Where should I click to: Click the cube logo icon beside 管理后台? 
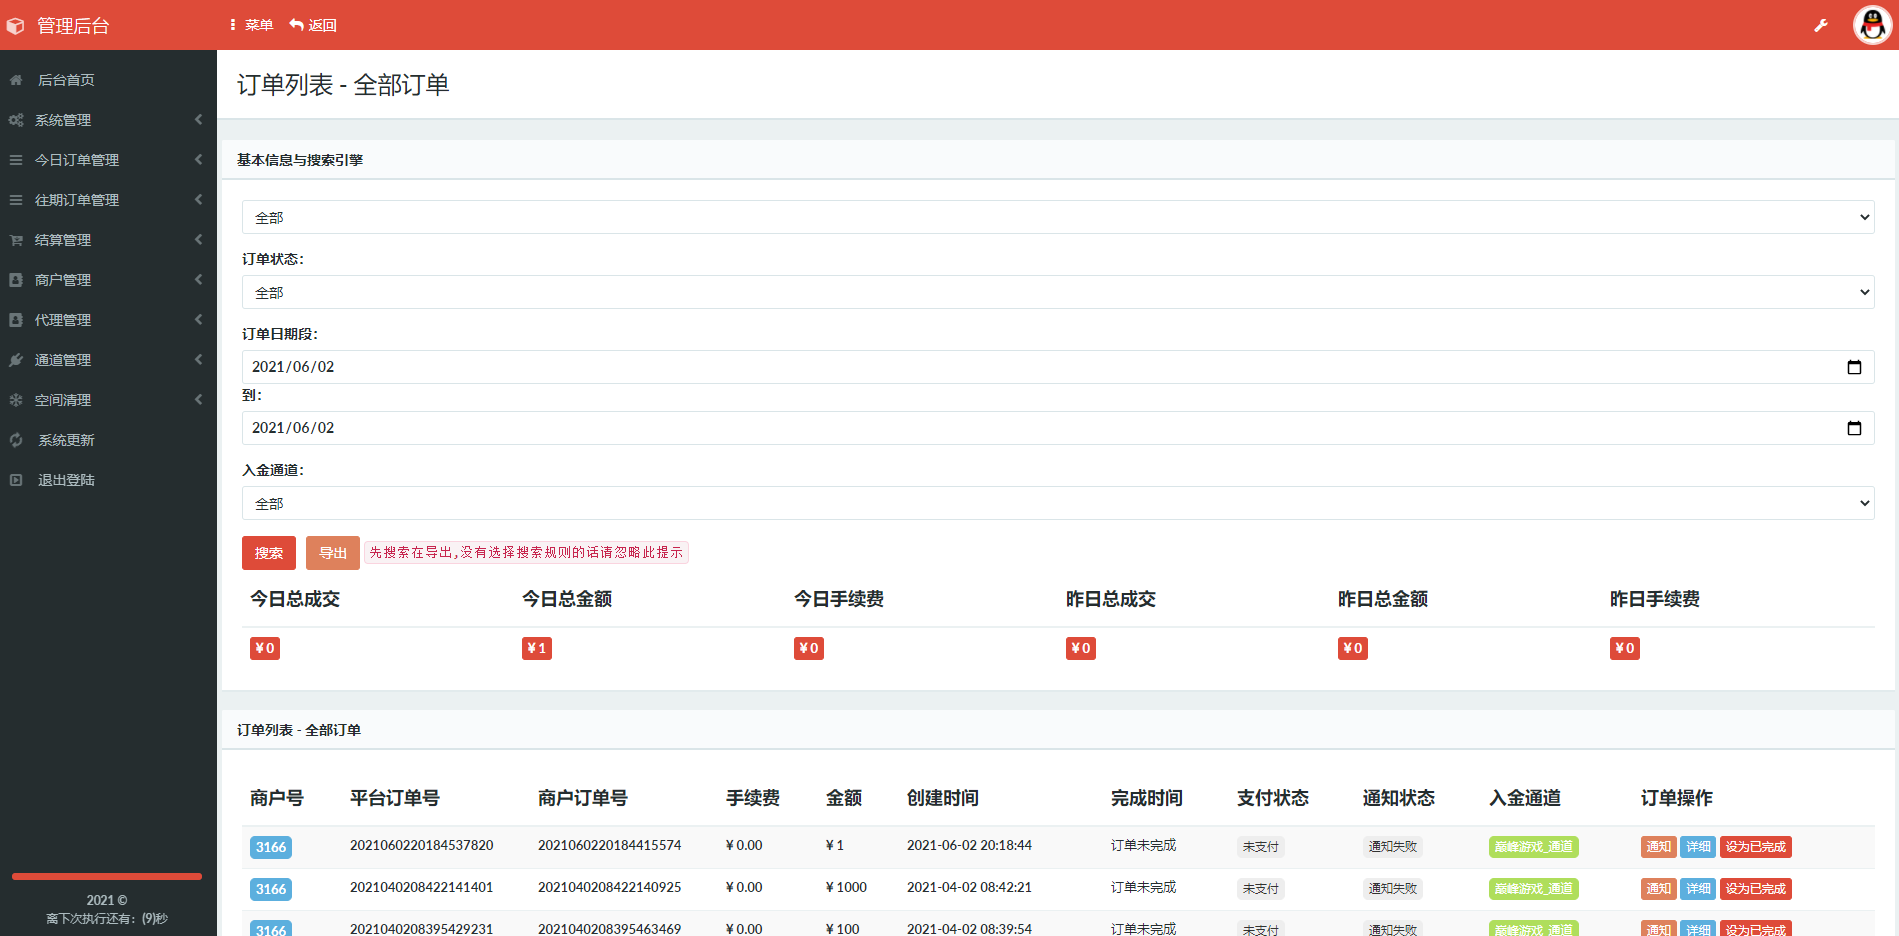coord(15,26)
